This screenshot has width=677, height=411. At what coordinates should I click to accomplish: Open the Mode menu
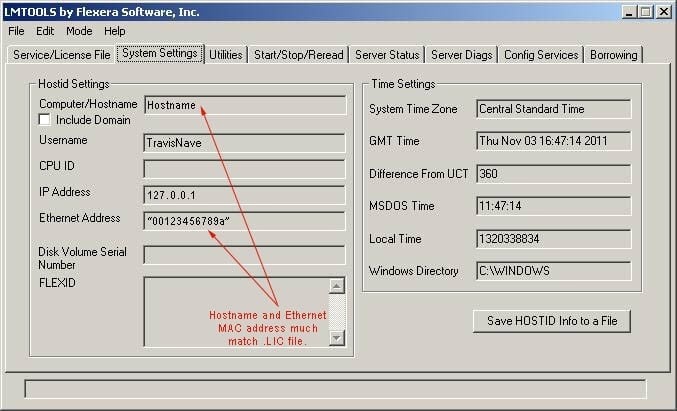[x=79, y=31]
